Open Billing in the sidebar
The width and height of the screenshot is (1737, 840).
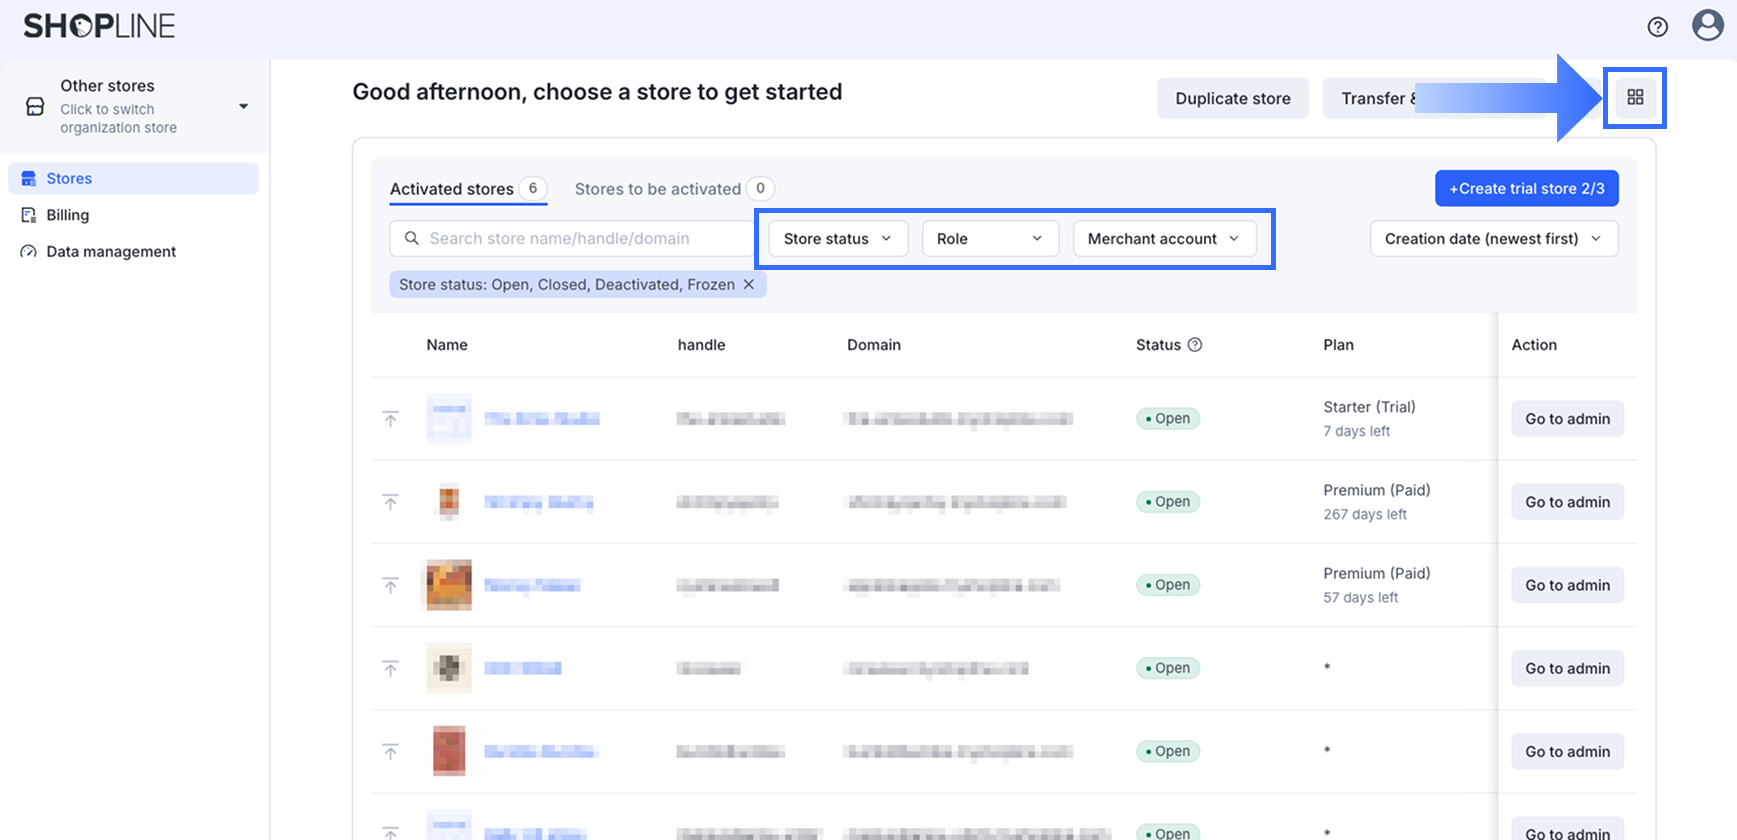click(x=67, y=215)
